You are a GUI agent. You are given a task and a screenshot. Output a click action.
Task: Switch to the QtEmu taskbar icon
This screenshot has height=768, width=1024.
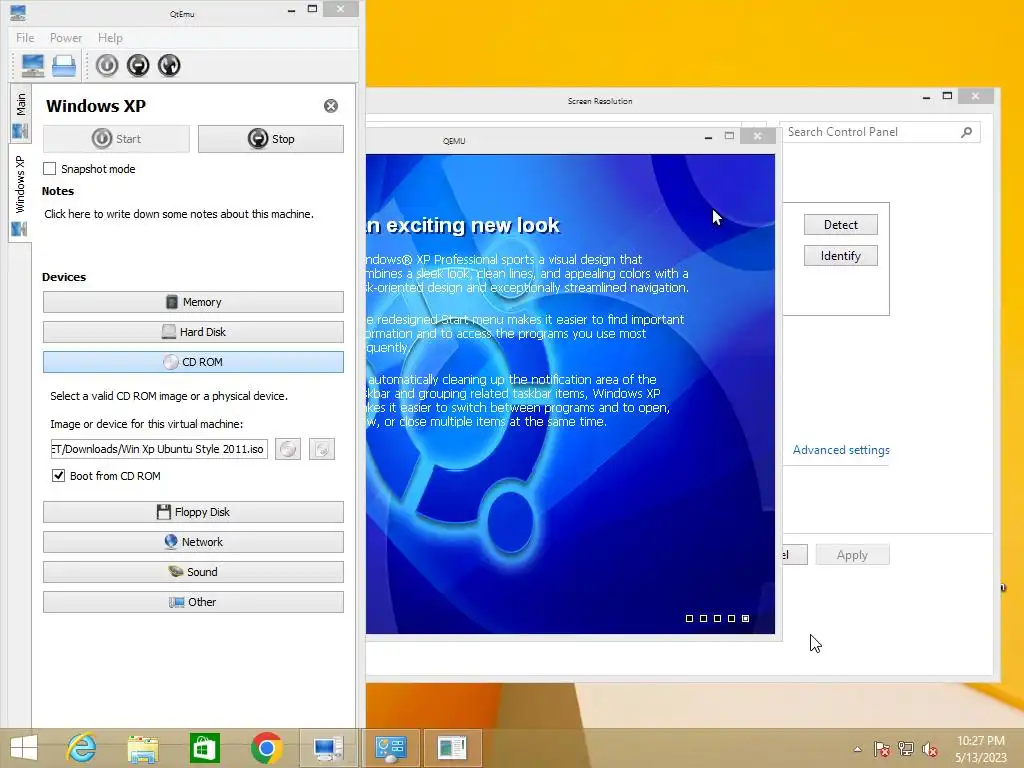click(x=328, y=748)
